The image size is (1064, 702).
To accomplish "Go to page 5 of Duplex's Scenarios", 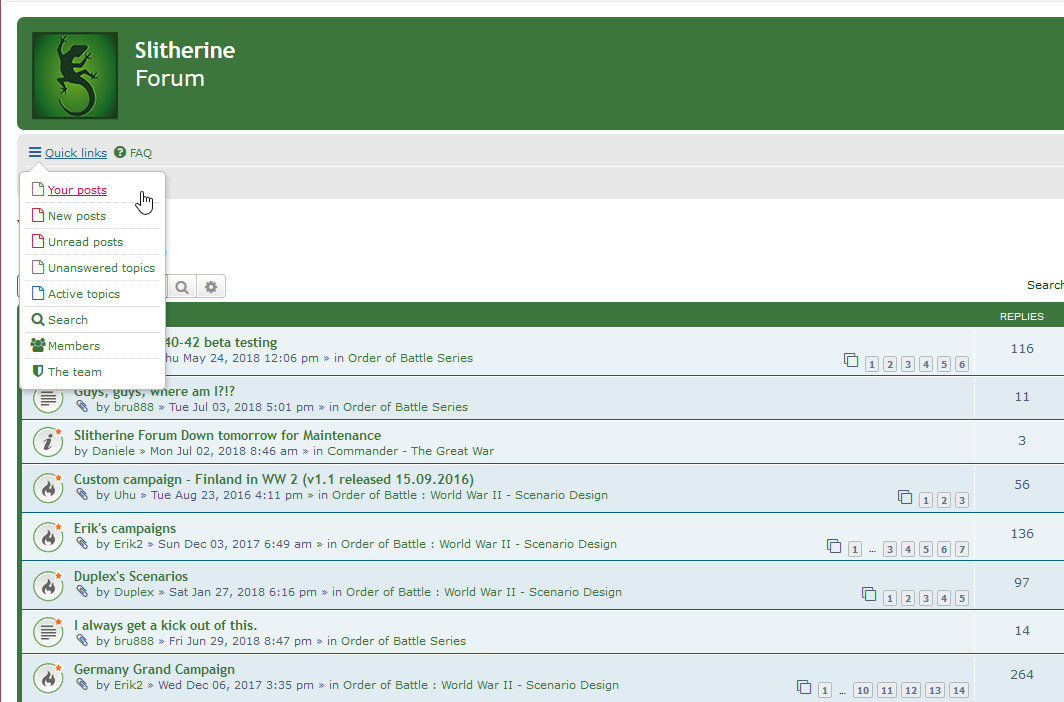I will (962, 598).
